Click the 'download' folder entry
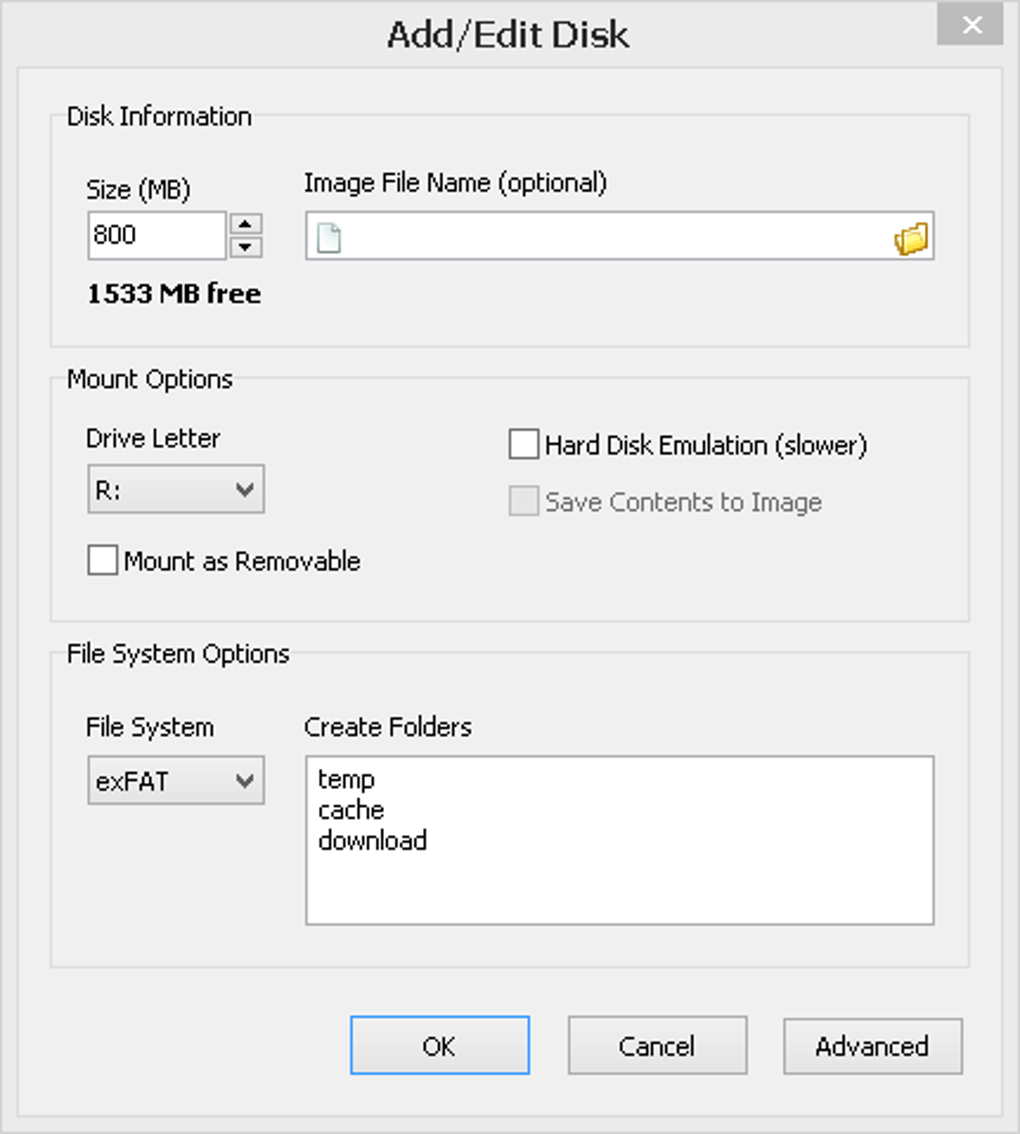Screen dimensions: 1020x1134 pyautogui.click(x=372, y=840)
